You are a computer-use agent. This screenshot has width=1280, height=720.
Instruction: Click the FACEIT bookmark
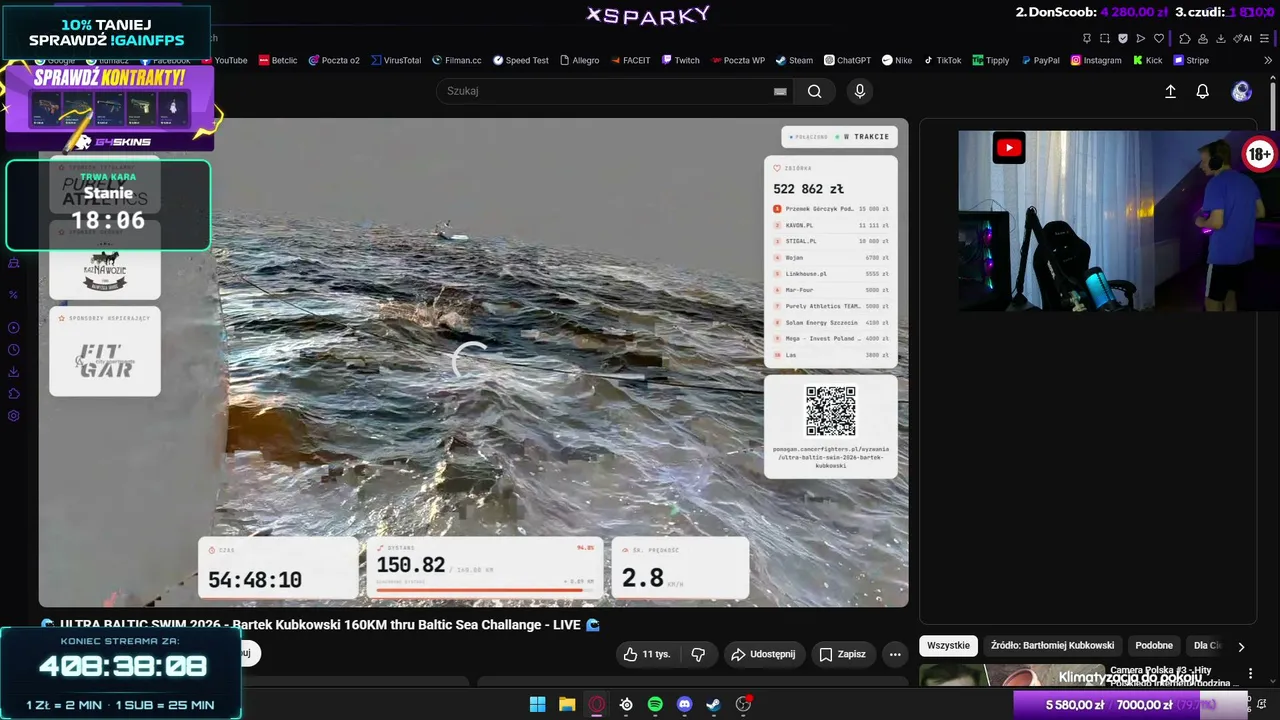(x=630, y=60)
